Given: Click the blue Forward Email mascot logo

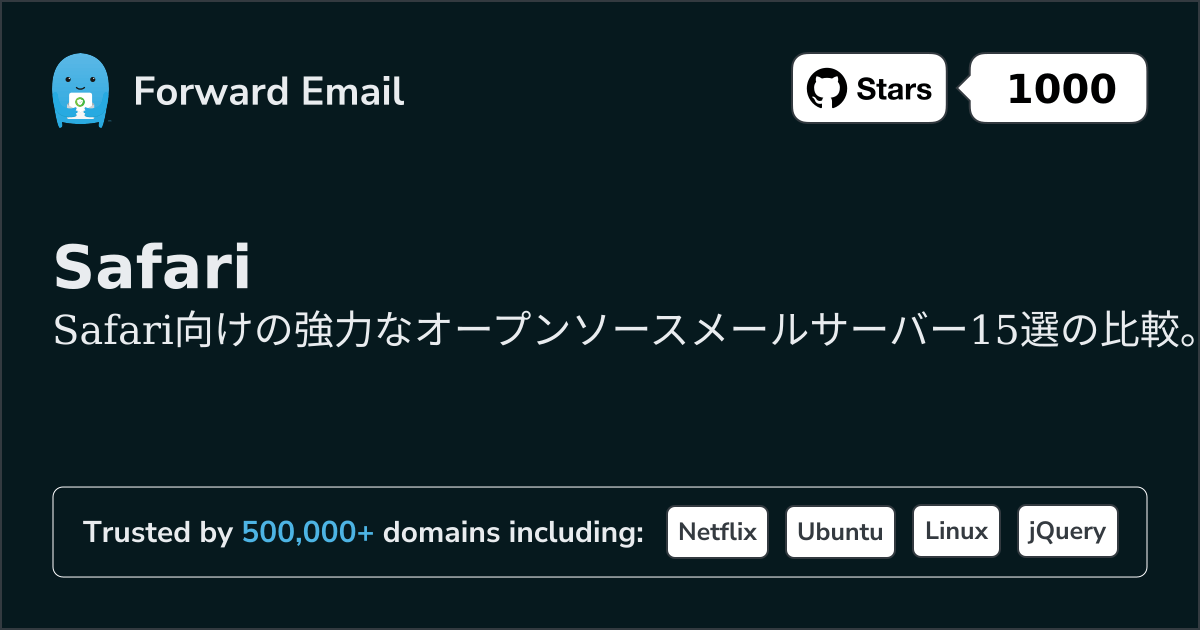Looking at the screenshot, I should tap(79, 91).
